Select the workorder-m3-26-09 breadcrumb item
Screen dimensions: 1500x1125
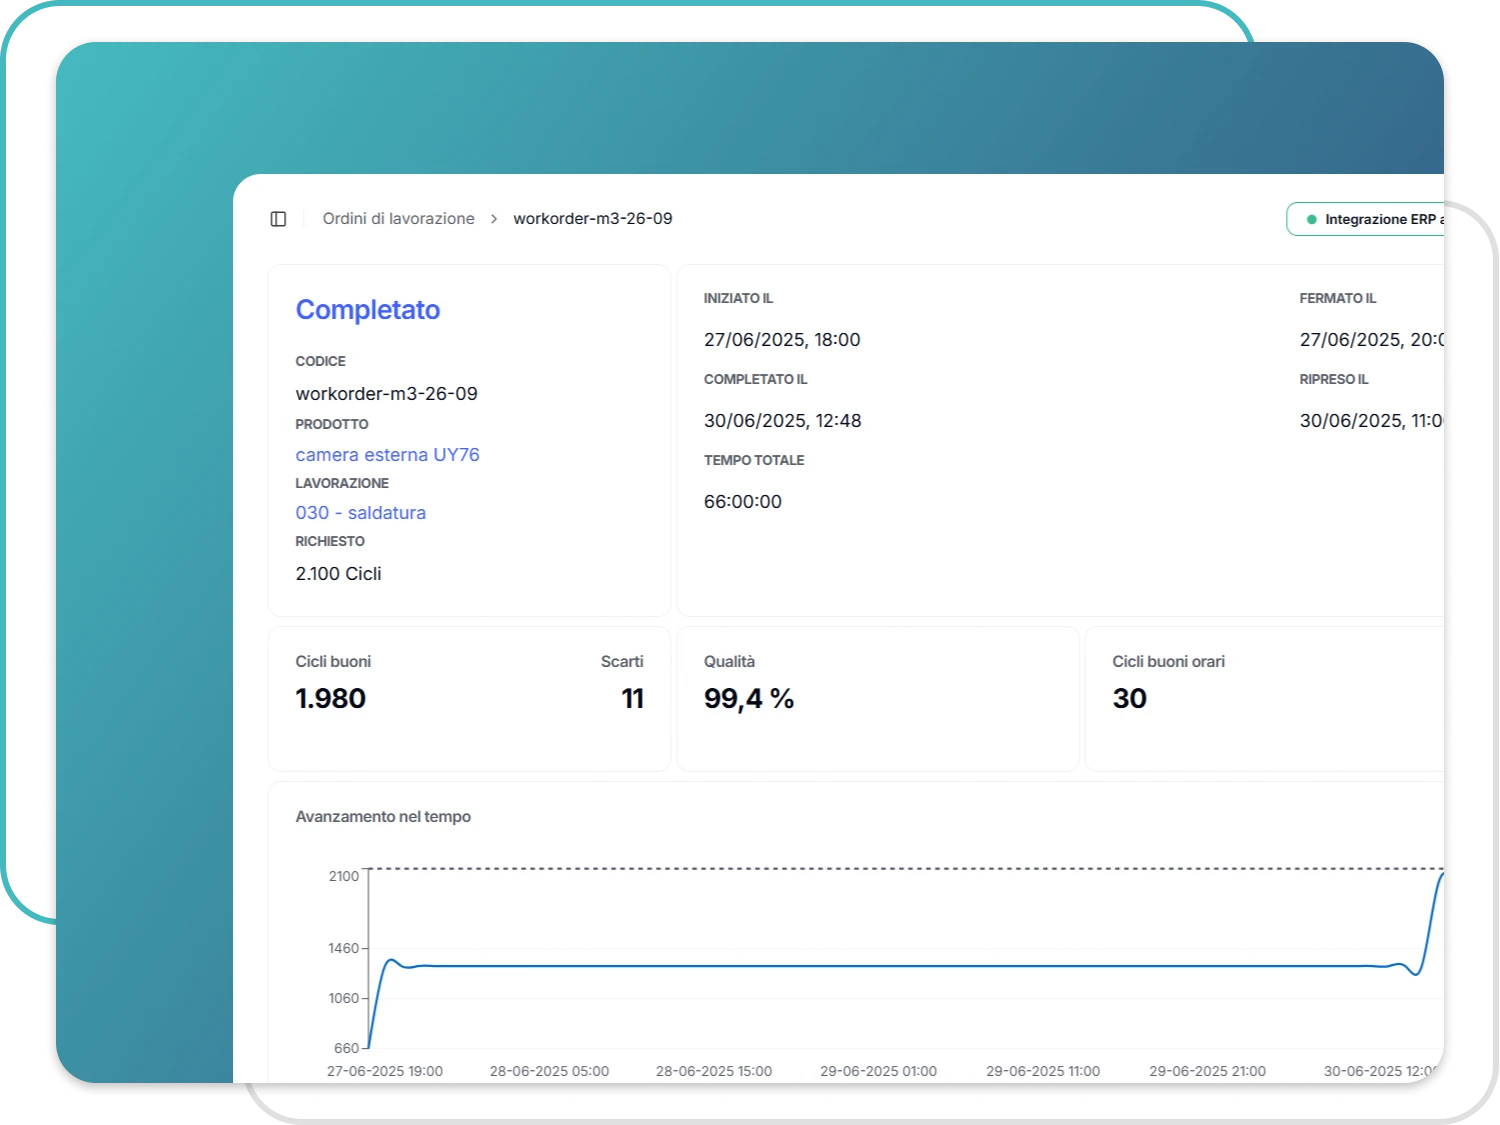click(x=592, y=219)
